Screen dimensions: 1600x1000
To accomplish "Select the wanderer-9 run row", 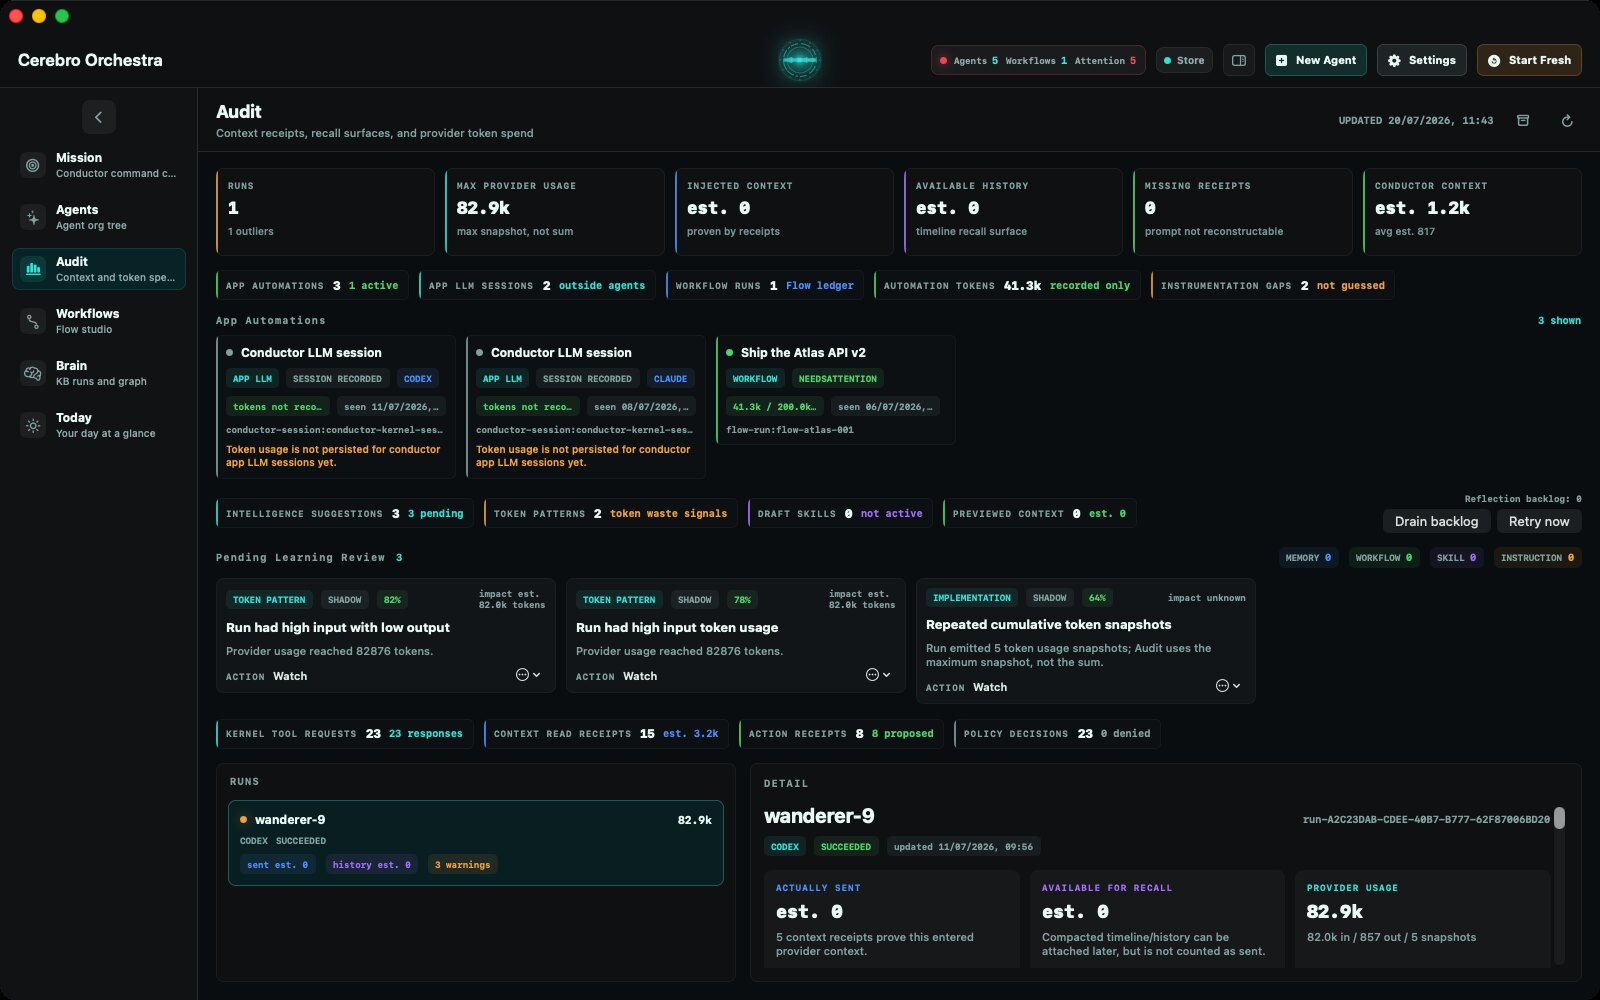I will tap(476, 842).
